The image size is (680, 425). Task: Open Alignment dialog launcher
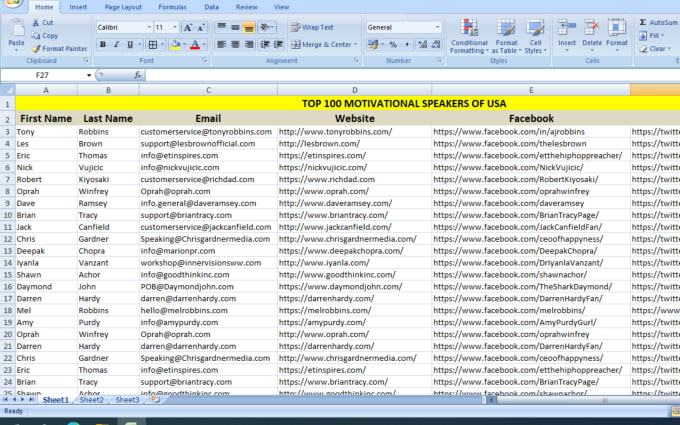[x=356, y=61]
